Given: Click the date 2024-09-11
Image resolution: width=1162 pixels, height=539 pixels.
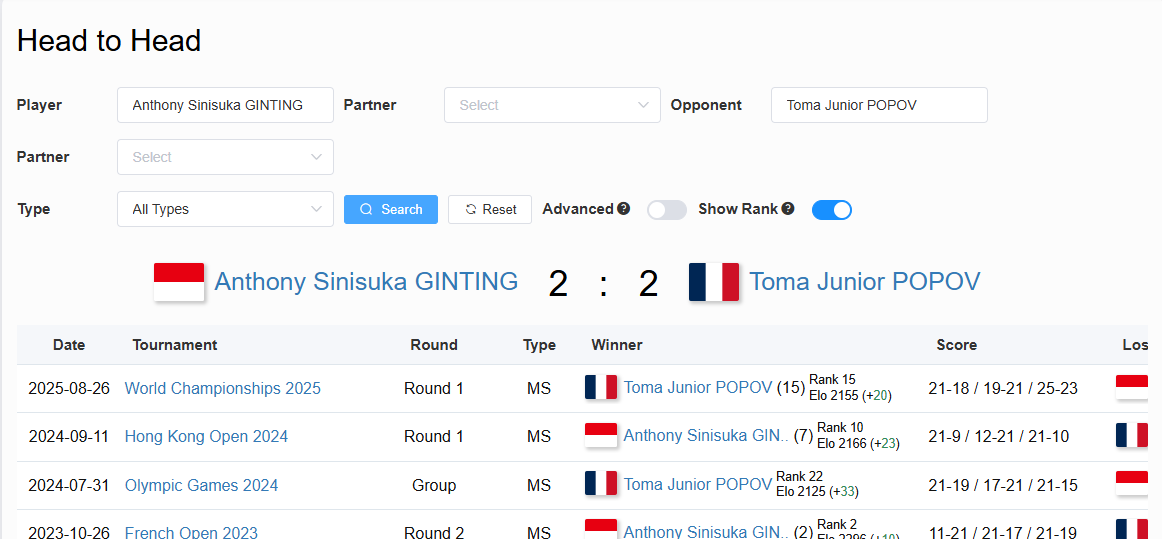Looking at the screenshot, I should (x=69, y=437).
